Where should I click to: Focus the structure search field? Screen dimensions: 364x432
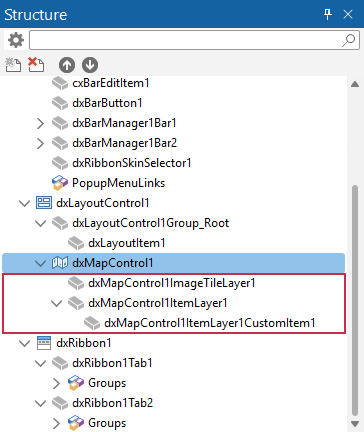(x=194, y=40)
